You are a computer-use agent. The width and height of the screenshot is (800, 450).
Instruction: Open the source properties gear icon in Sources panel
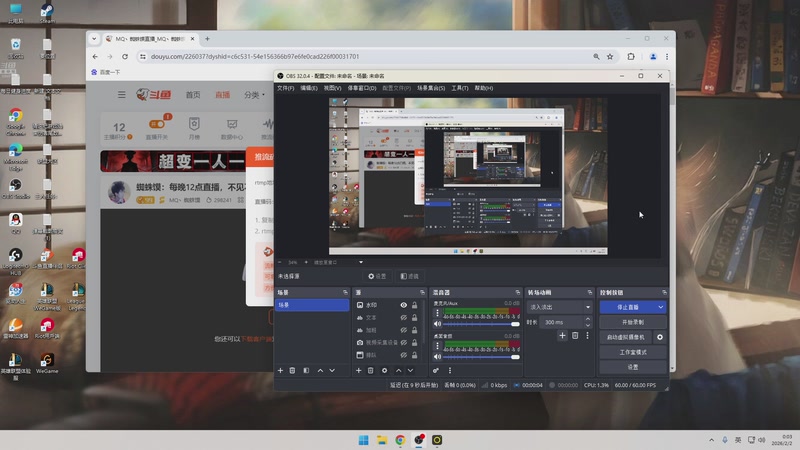pos(385,370)
